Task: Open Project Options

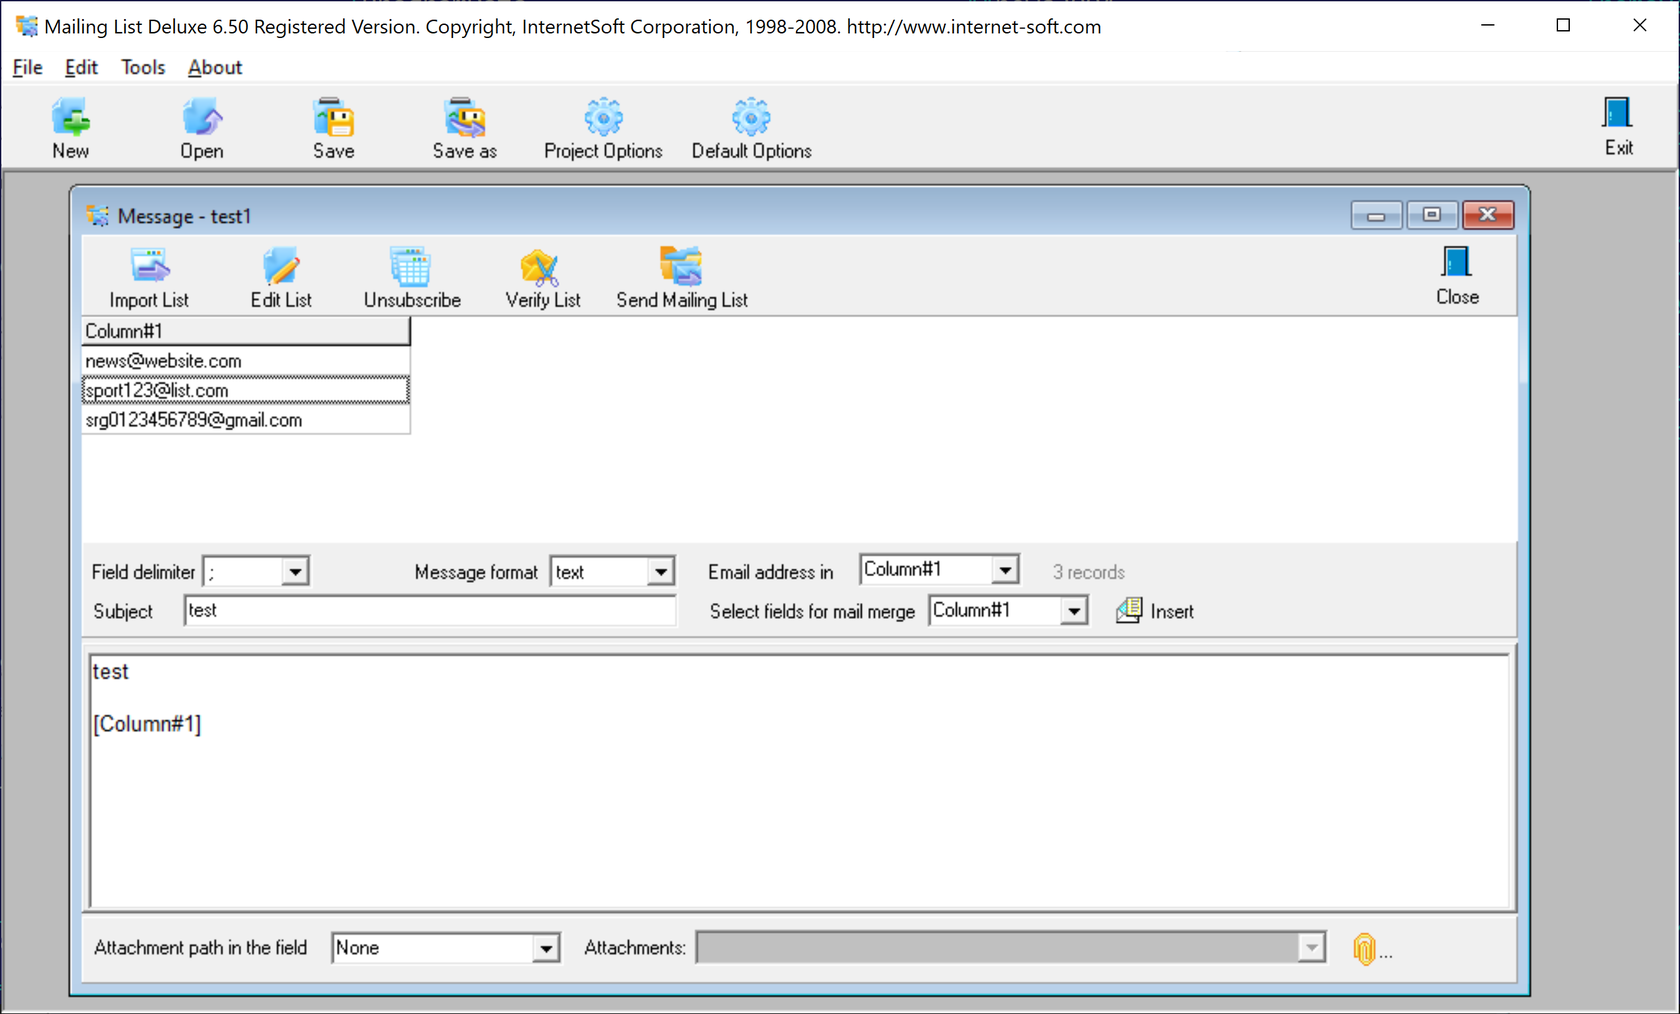Action: pyautogui.click(x=602, y=127)
